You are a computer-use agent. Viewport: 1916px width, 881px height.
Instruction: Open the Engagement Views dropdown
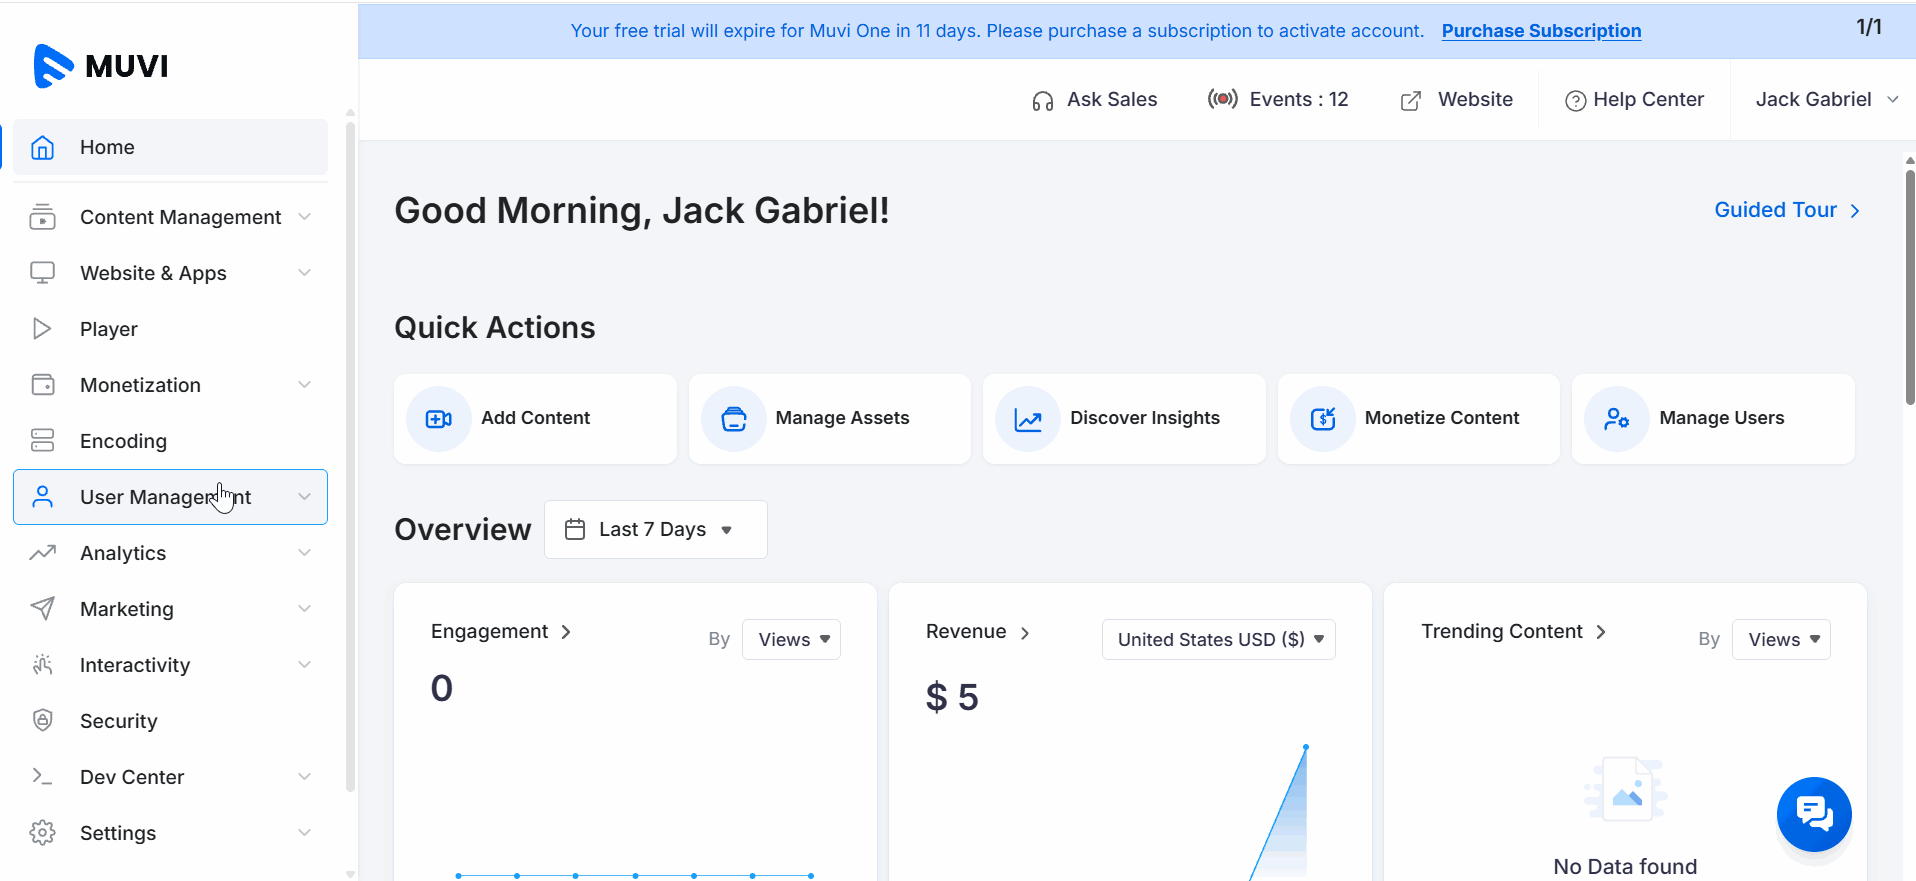pyautogui.click(x=791, y=640)
